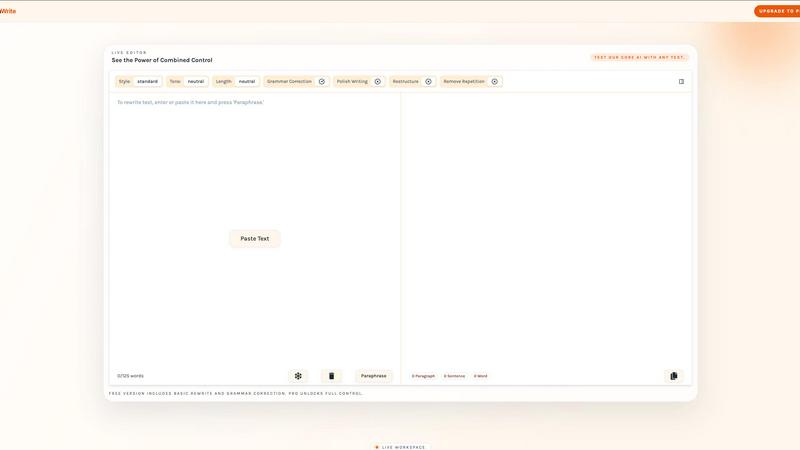Toggle the Polish Writing option
This screenshot has height=450, width=800.
pos(352,82)
